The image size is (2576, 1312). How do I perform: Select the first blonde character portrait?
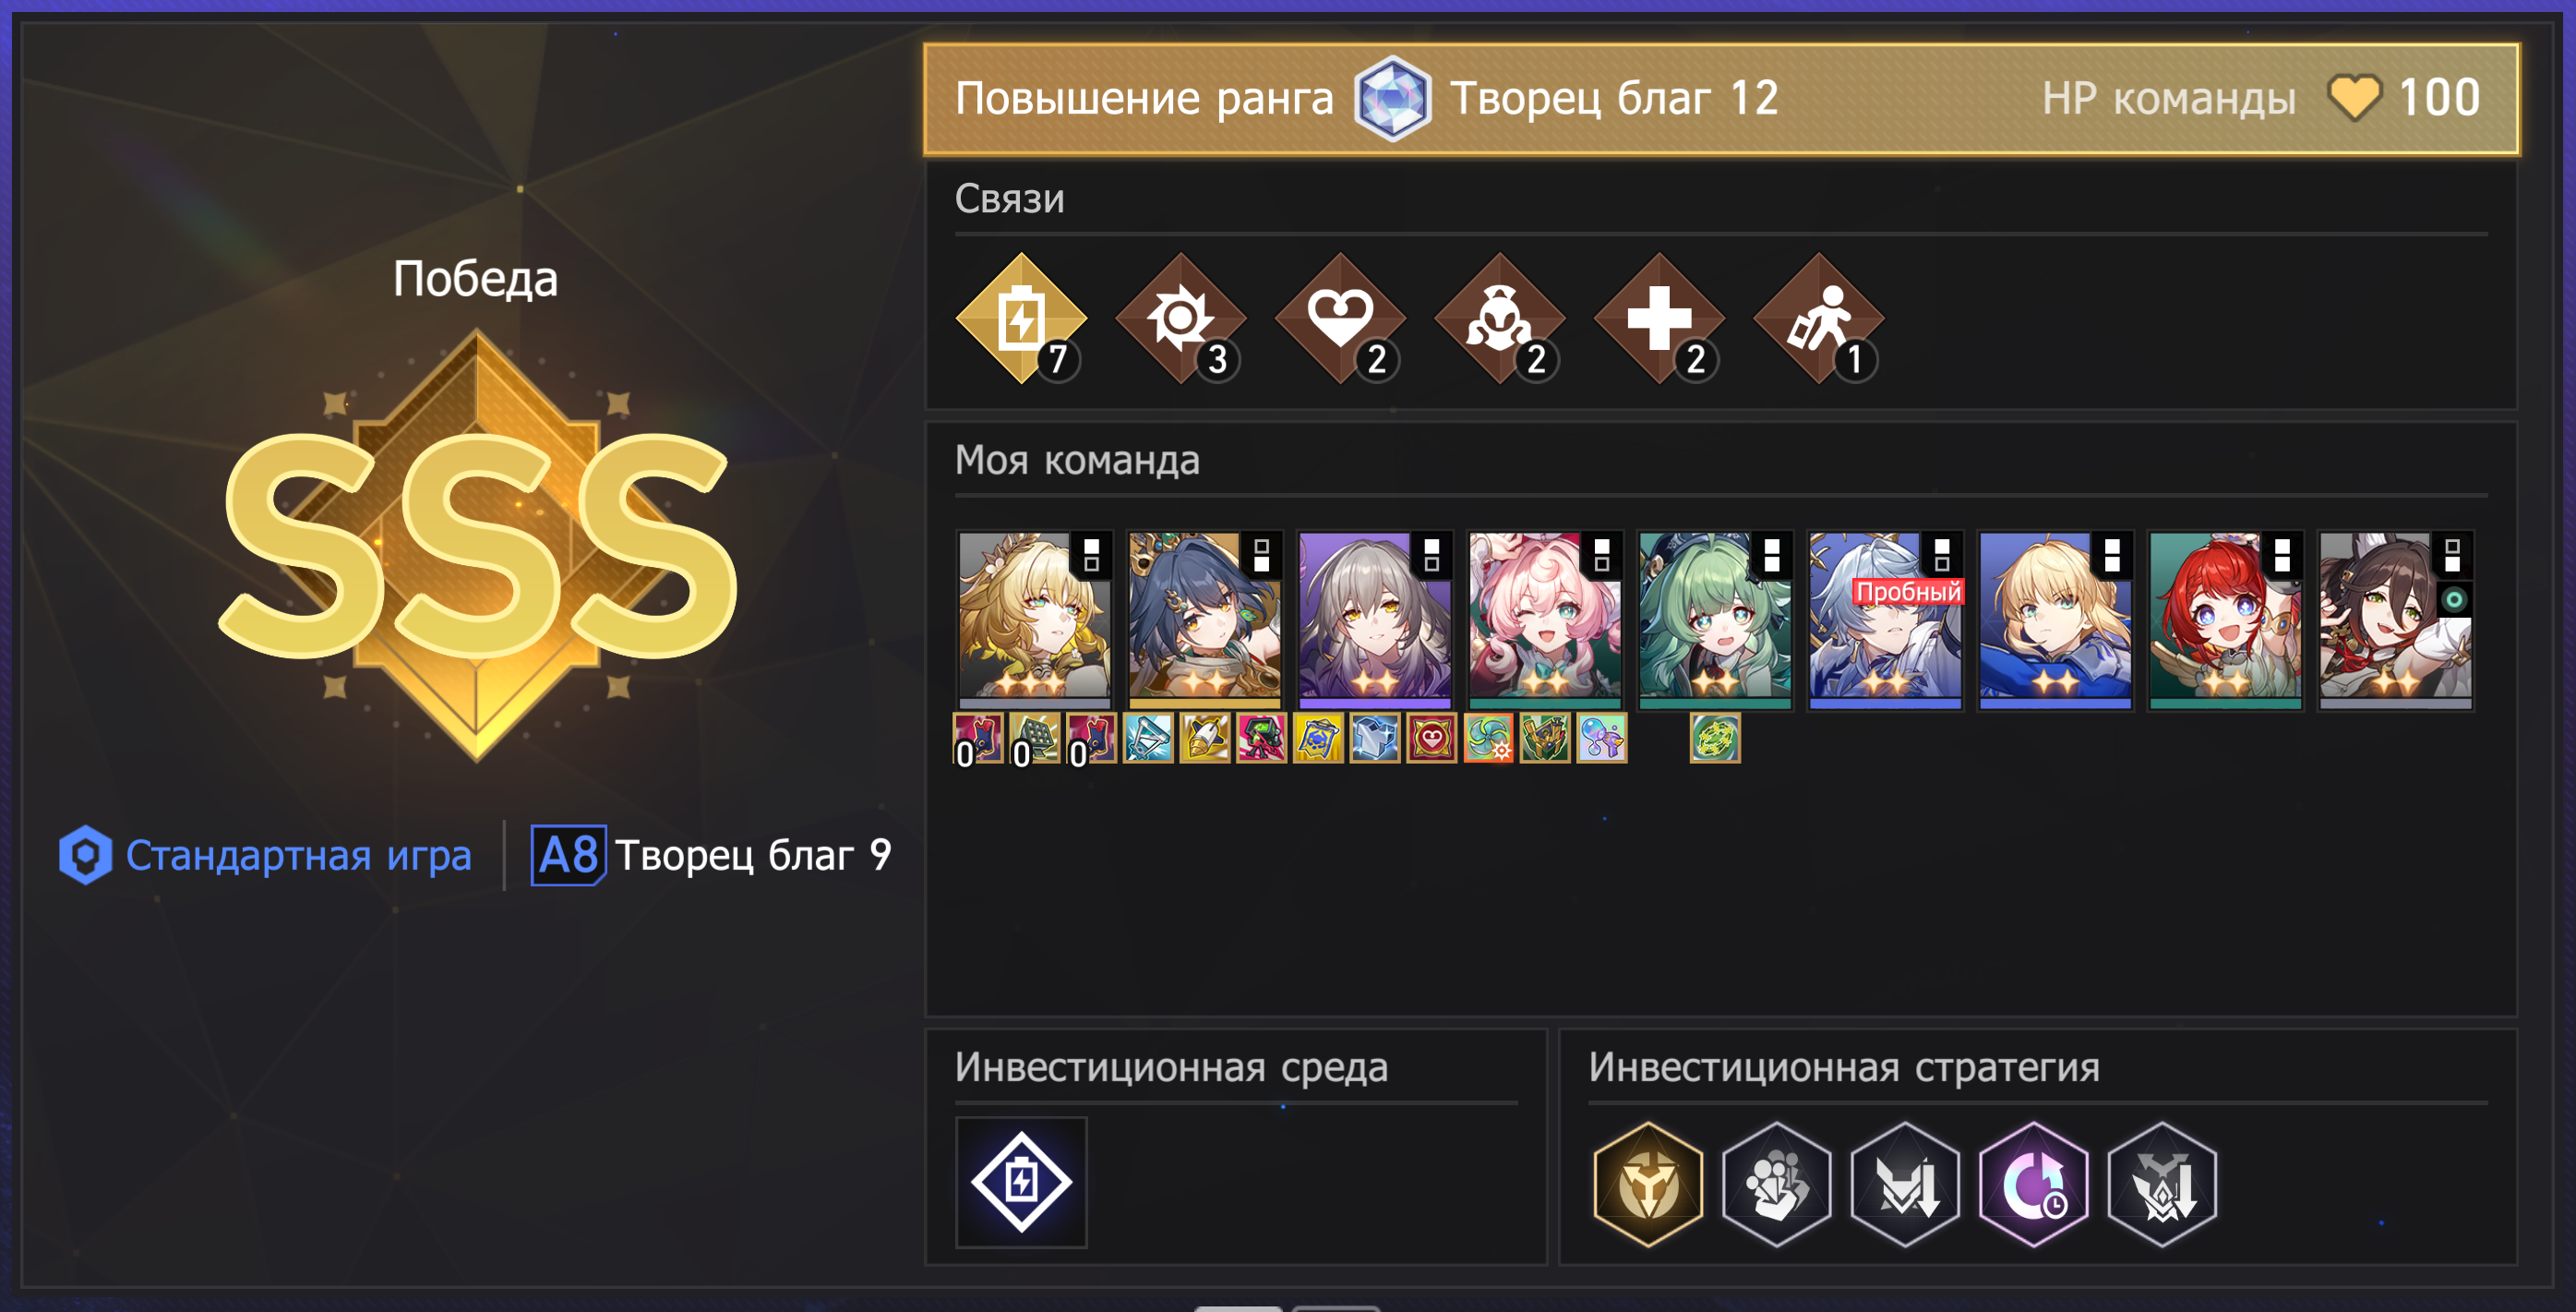pyautogui.click(x=1034, y=620)
